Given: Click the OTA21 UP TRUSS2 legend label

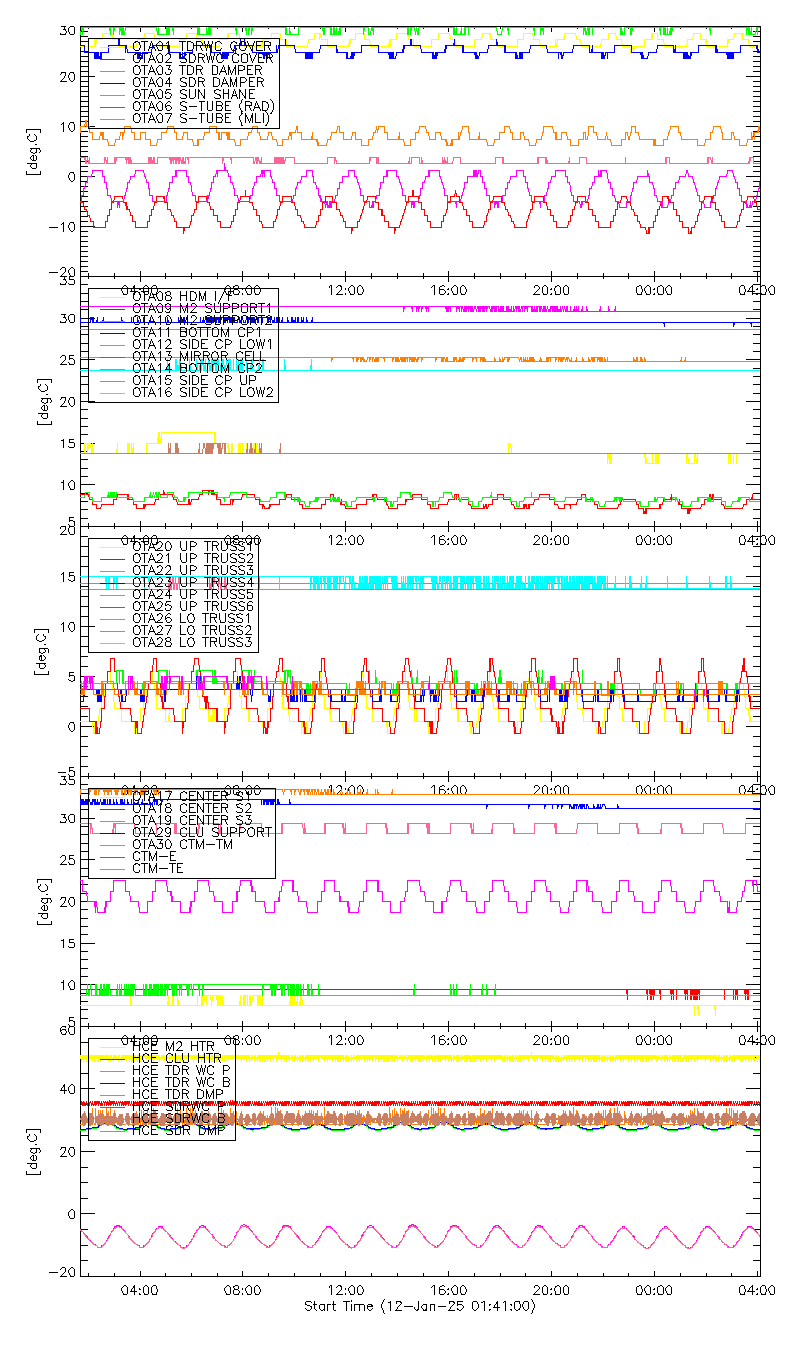Looking at the screenshot, I should tap(194, 558).
